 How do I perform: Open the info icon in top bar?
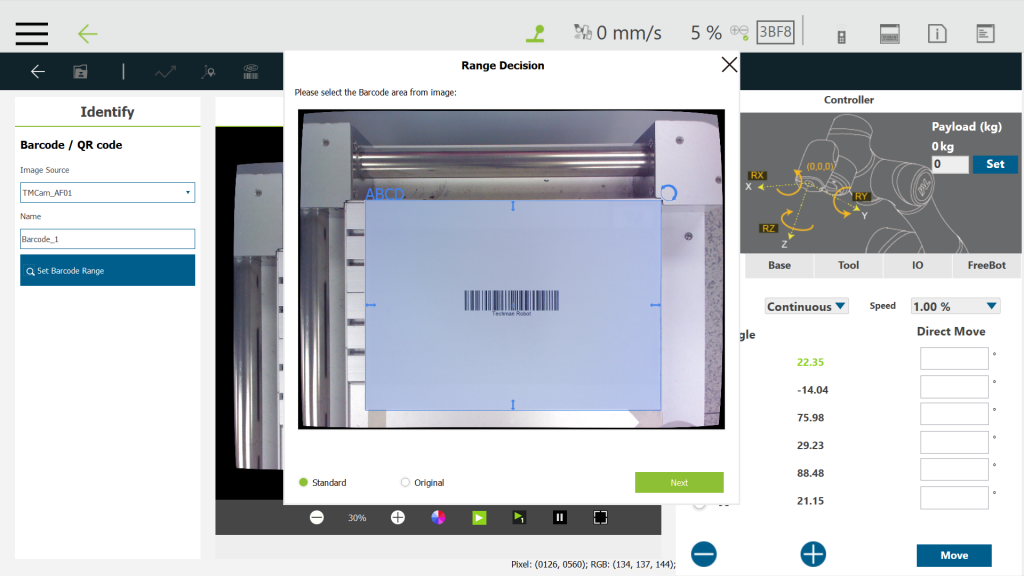[937, 34]
